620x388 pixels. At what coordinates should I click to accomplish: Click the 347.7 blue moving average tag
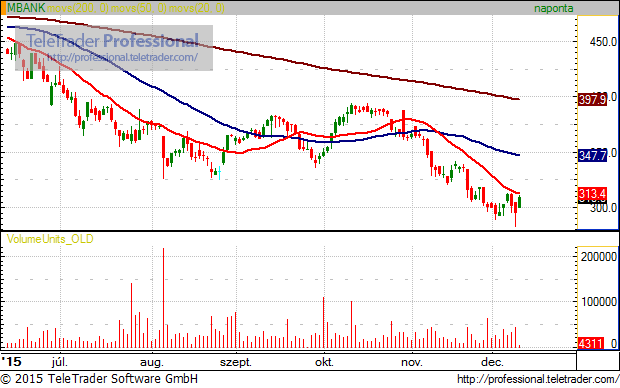point(592,155)
